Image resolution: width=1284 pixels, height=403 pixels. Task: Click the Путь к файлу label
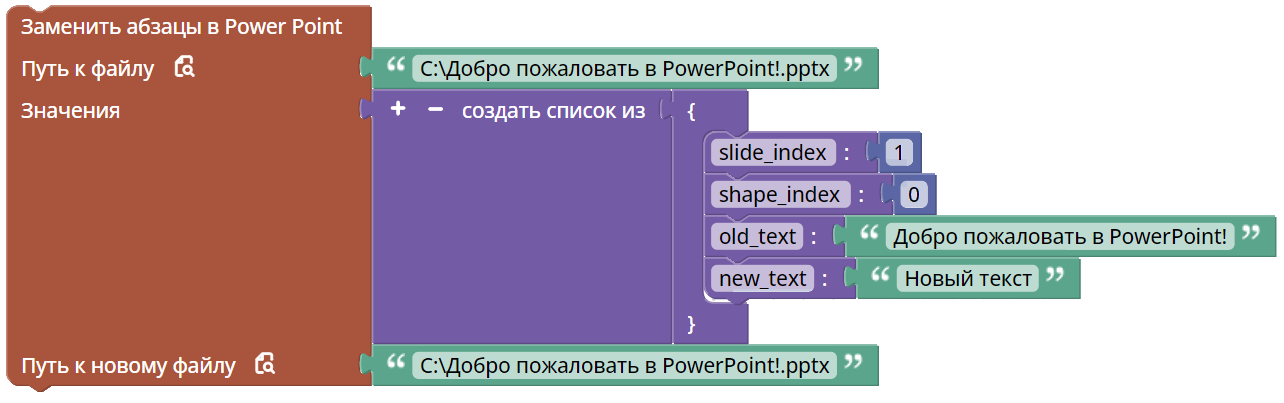coord(88,69)
